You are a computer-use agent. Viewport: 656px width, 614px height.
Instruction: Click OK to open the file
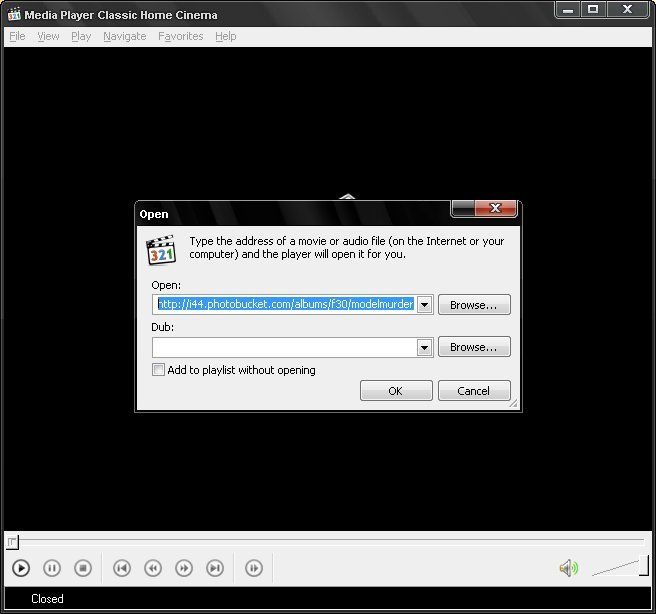click(x=396, y=391)
